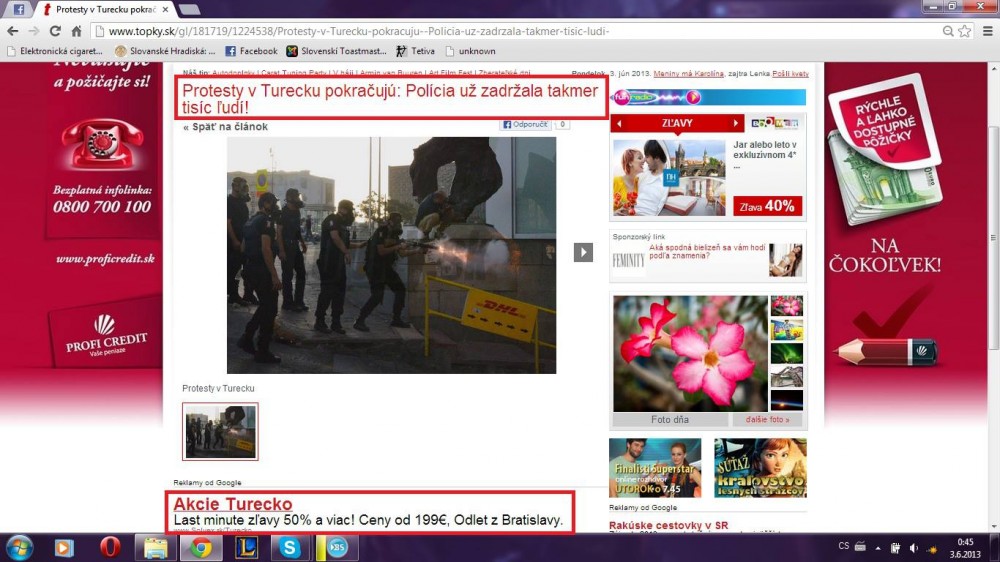1000x562 pixels.
Task: Click the red telephone in Profi Credit ad
Action: pos(102,145)
